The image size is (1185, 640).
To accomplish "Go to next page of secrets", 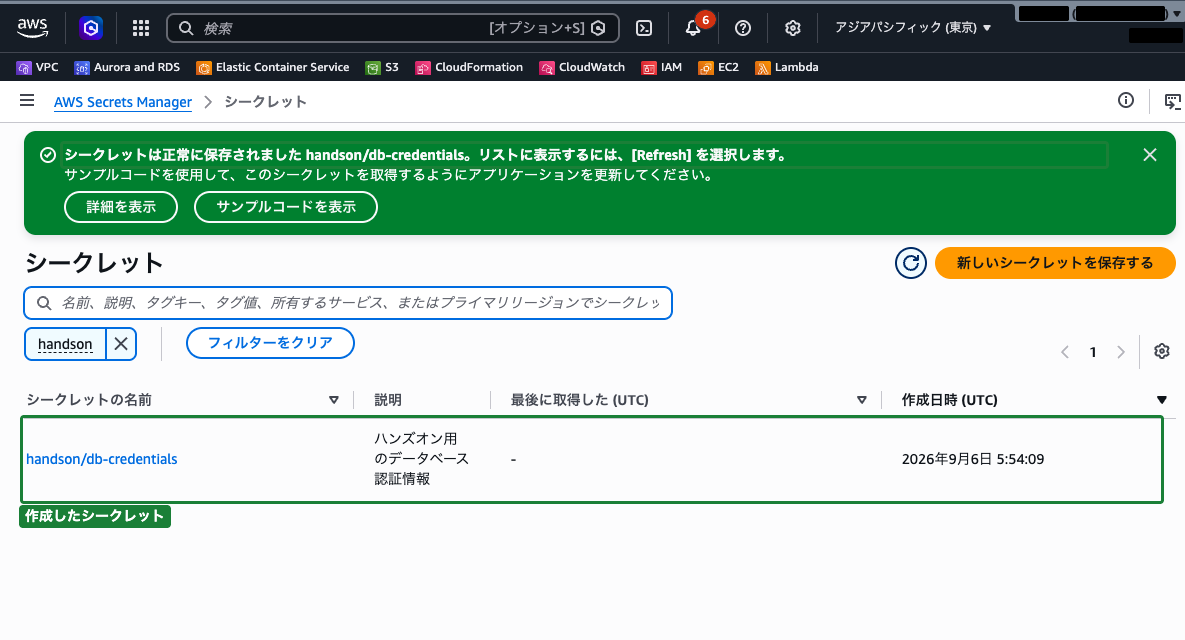I will (x=1121, y=352).
